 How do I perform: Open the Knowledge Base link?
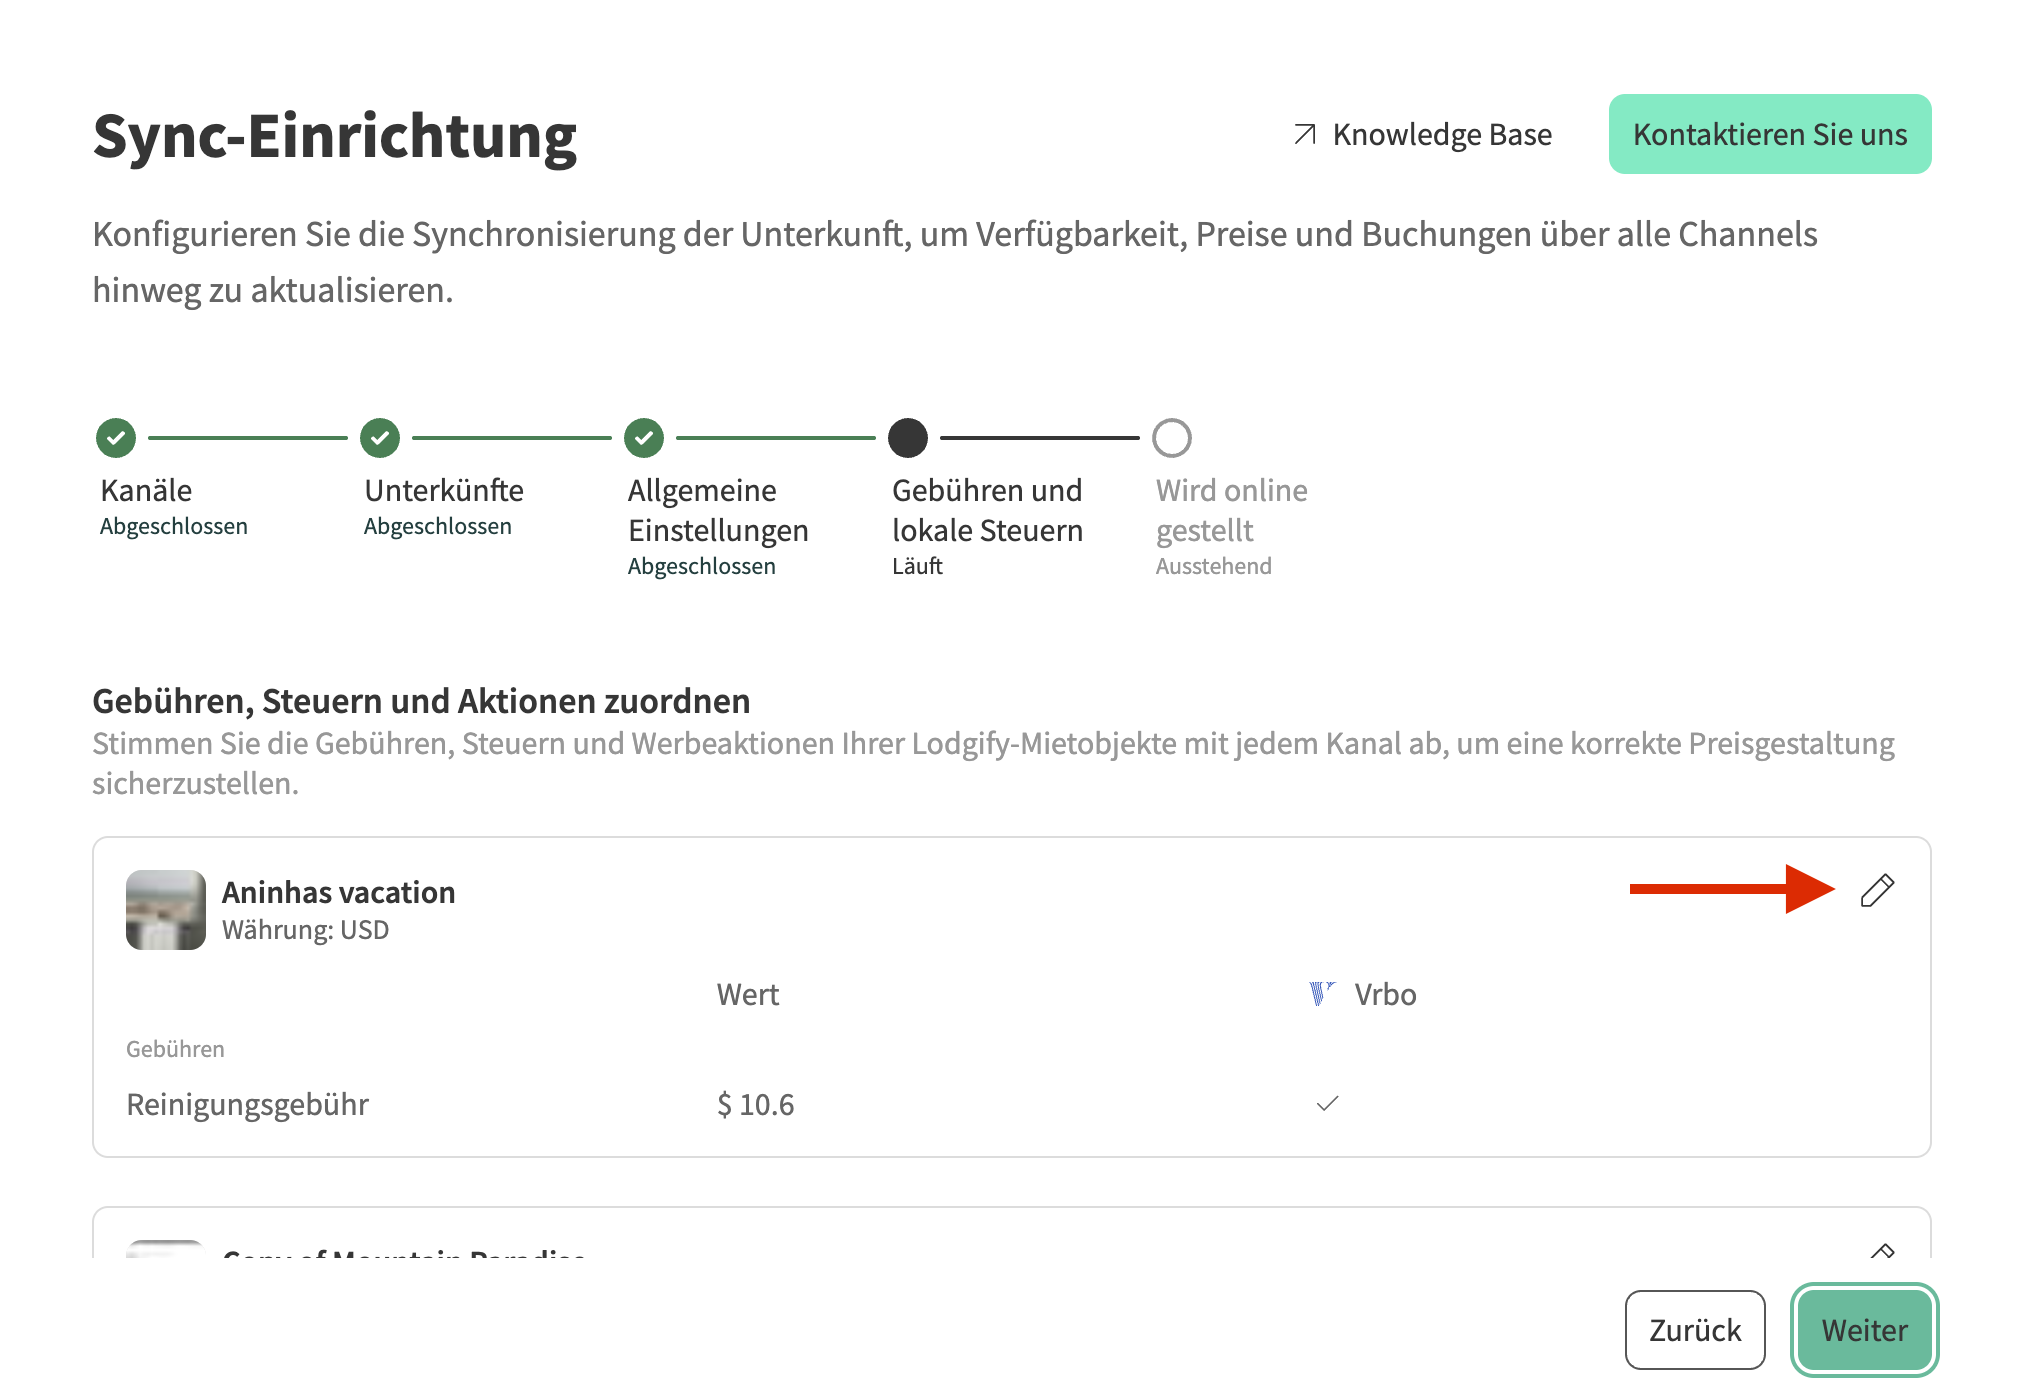coord(1441,134)
